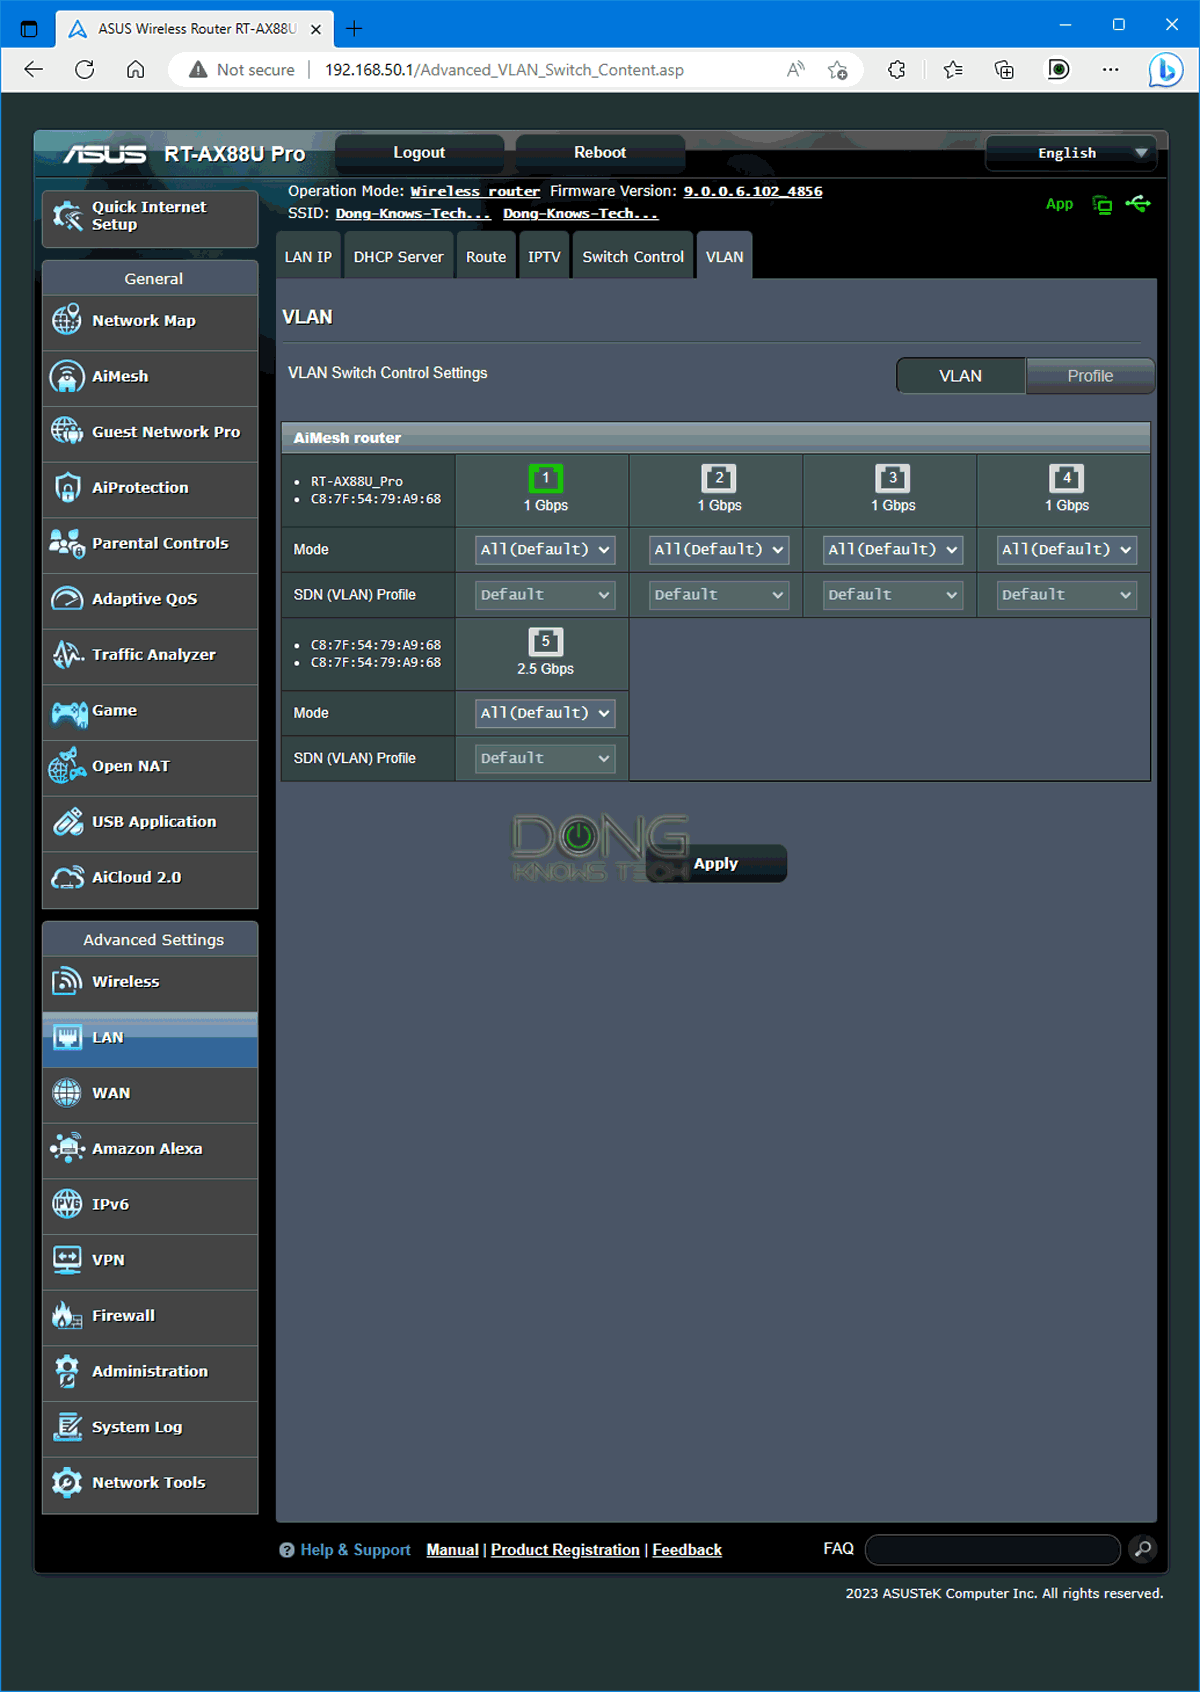Open Network Map from sidebar
The width and height of the screenshot is (1200, 1692).
[x=150, y=321]
